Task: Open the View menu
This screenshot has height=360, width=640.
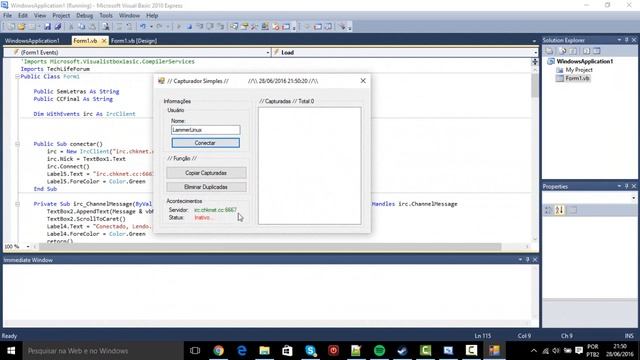Action: coord(40,16)
